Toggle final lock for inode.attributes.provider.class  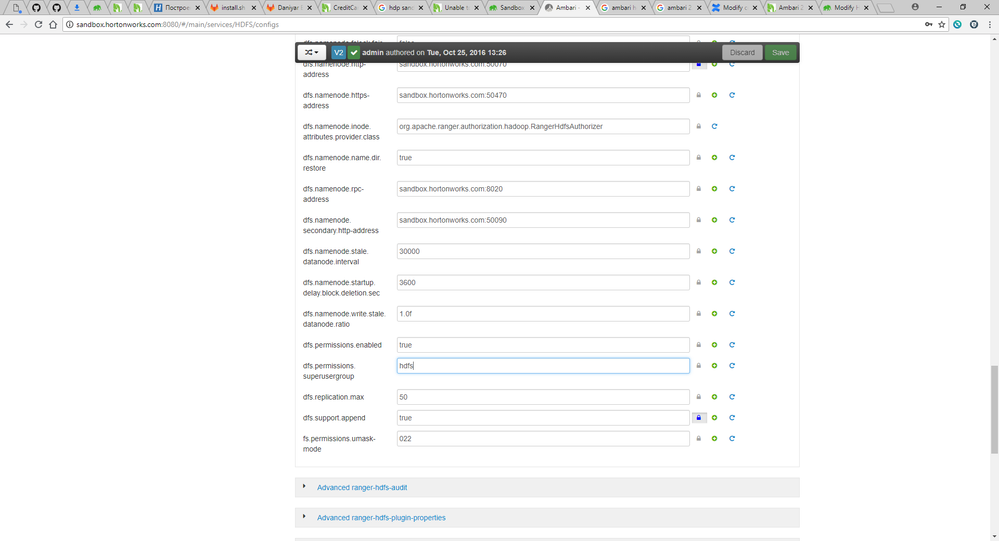698,126
